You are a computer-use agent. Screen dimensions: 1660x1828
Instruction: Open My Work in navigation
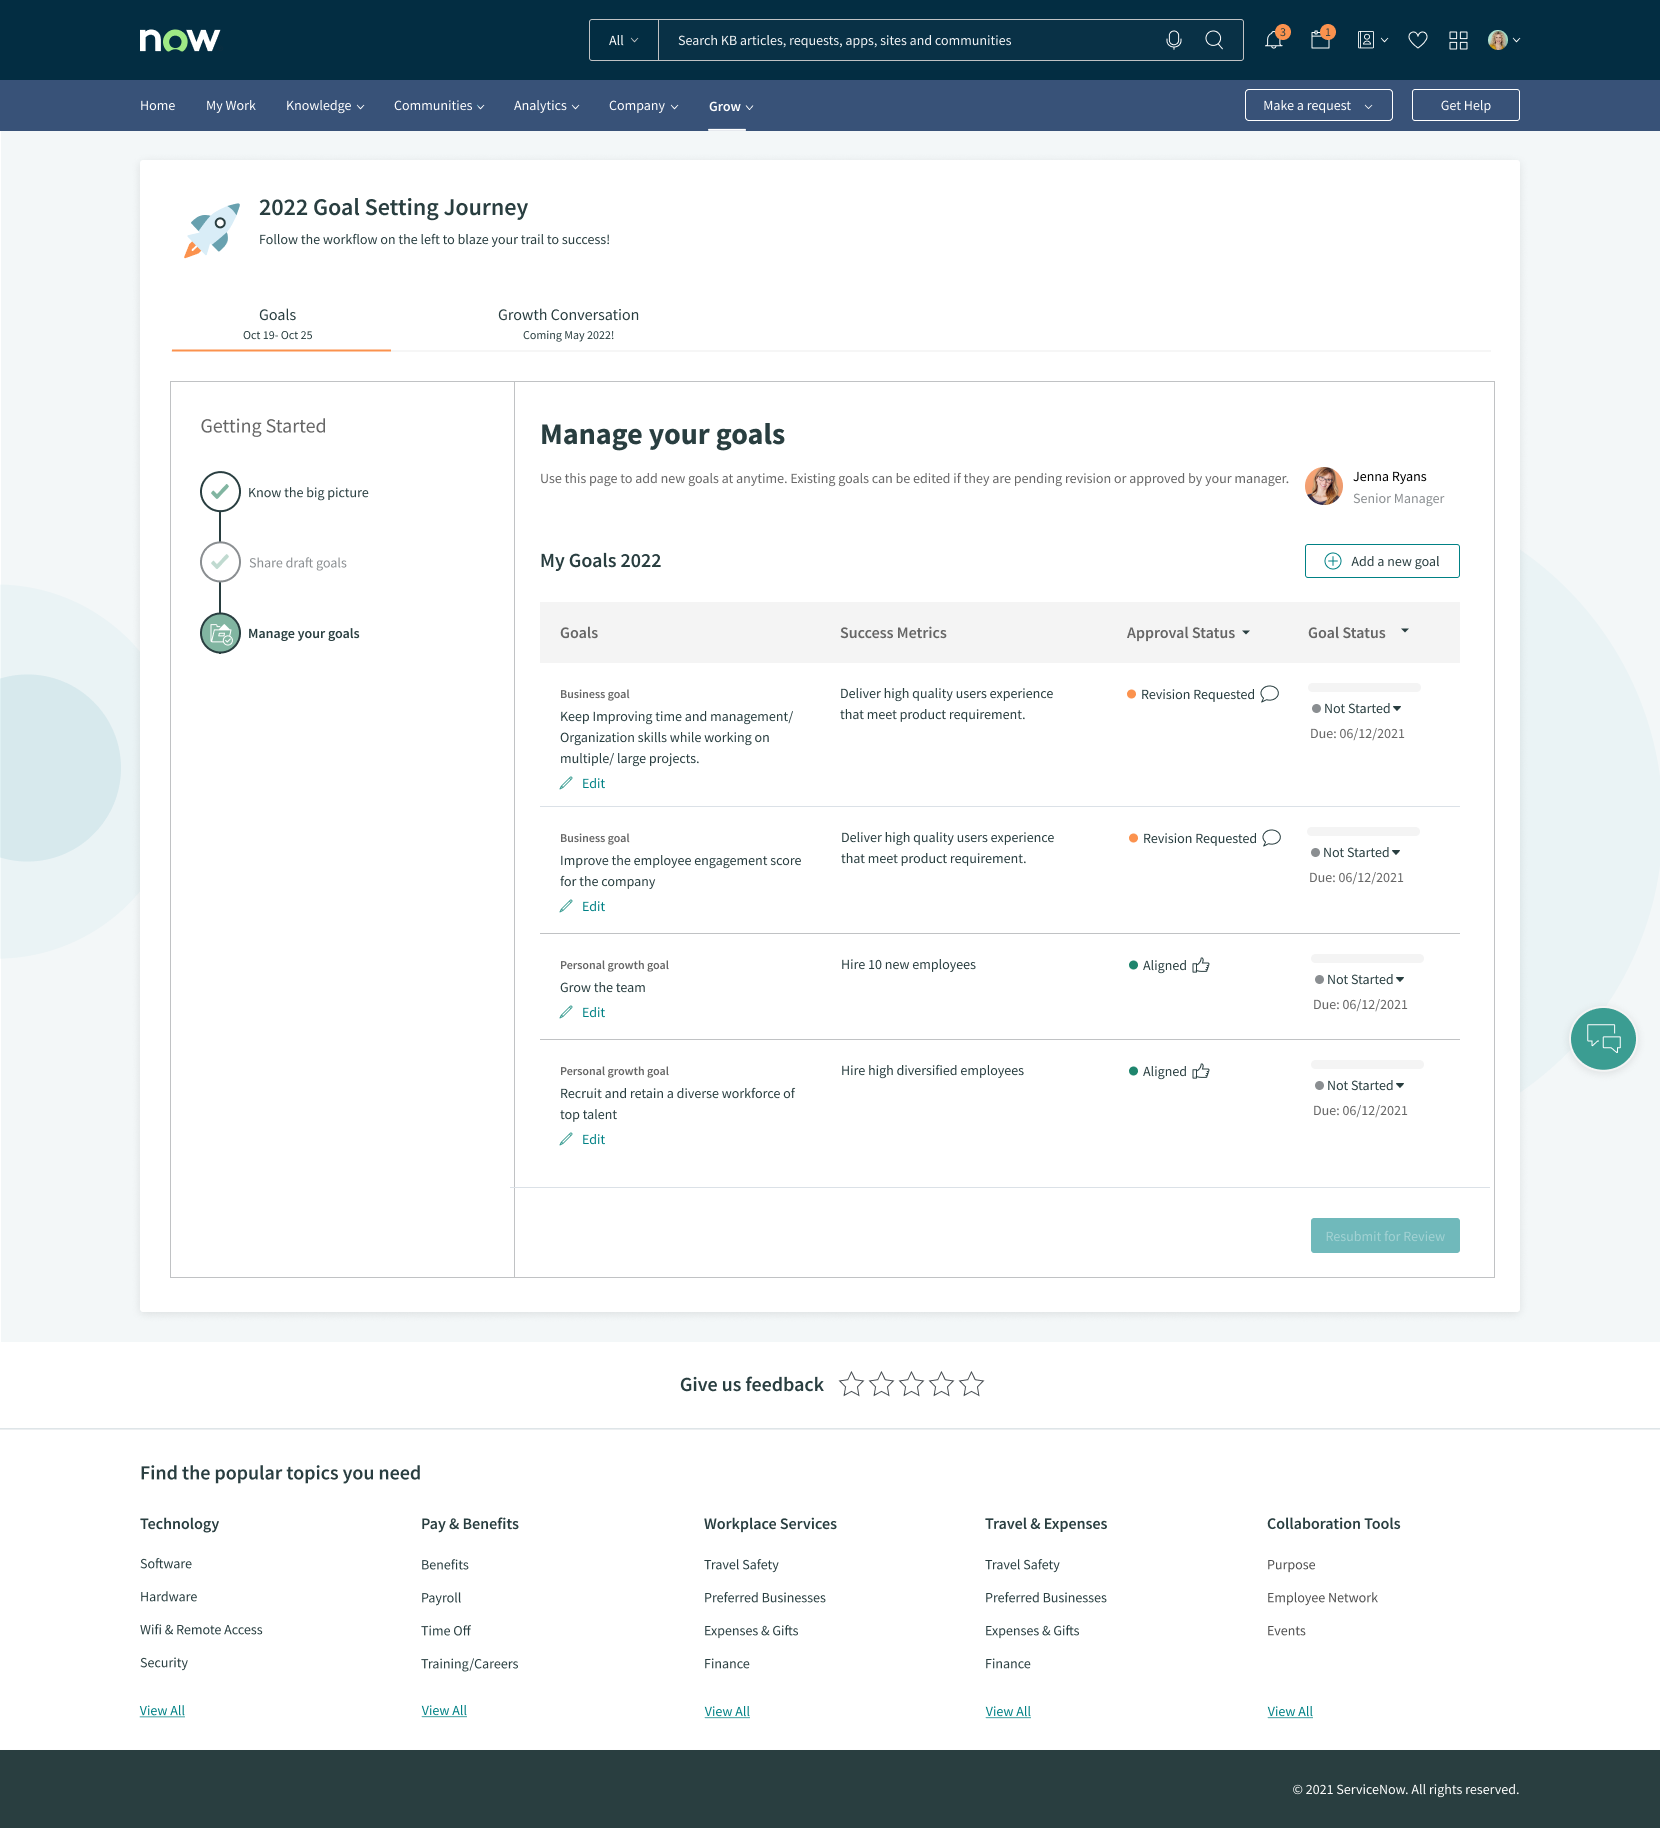pos(231,106)
